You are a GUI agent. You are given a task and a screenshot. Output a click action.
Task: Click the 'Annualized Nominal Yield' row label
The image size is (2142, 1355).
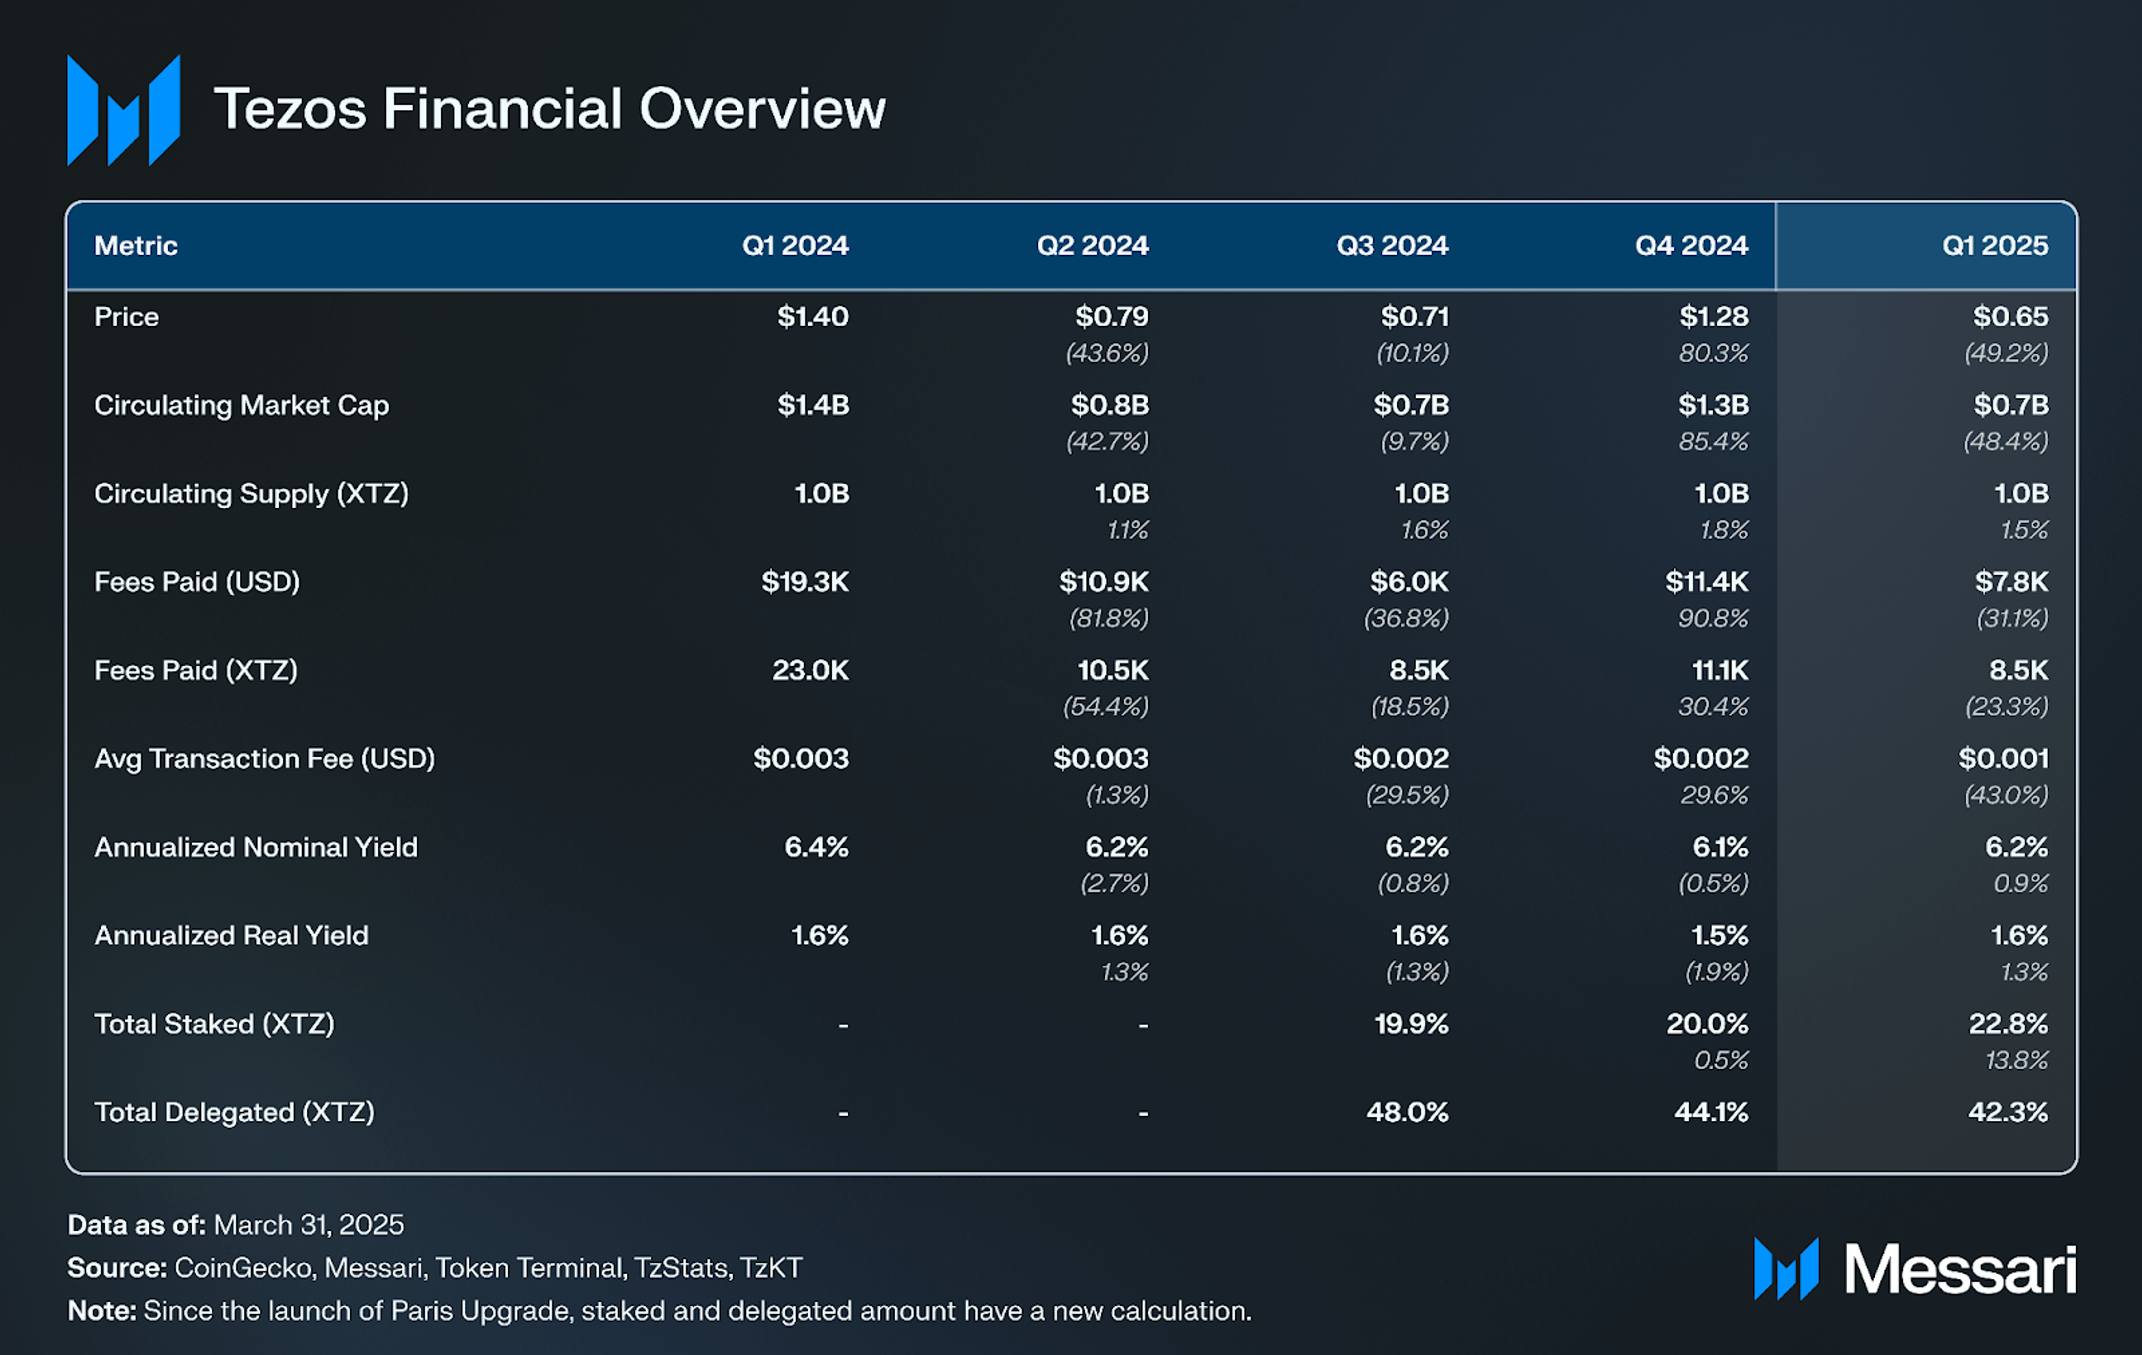[256, 847]
